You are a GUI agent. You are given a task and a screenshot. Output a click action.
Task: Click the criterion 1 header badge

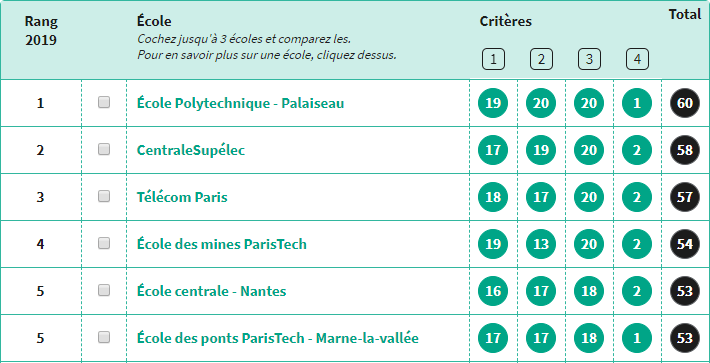coord(493,59)
